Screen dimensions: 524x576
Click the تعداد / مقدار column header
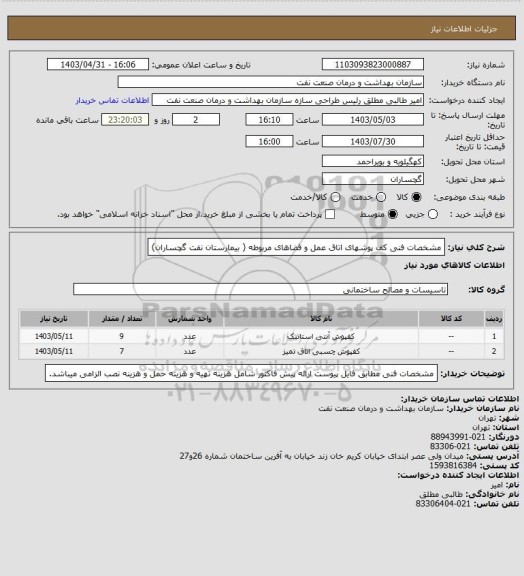[122, 319]
